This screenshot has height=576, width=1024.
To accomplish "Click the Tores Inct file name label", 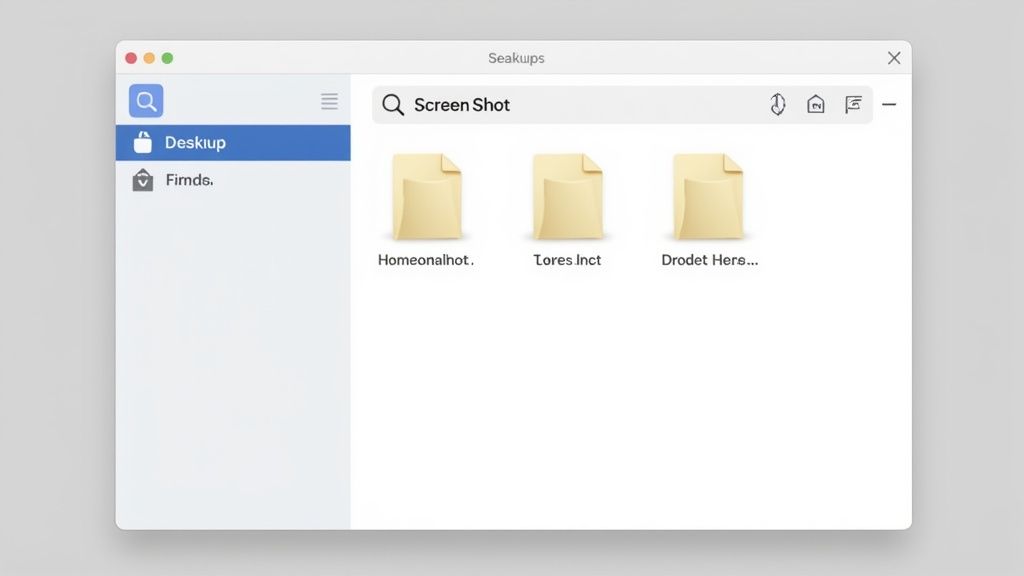I will pyautogui.click(x=566, y=260).
